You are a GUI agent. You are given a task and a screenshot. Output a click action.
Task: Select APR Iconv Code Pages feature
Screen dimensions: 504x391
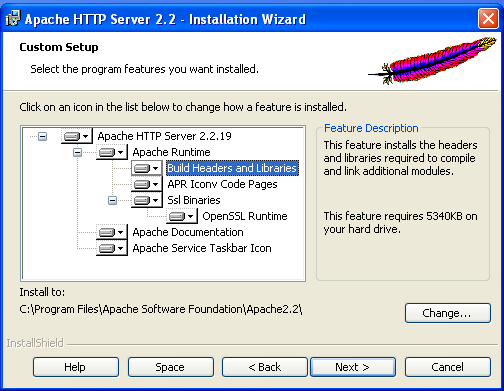[222, 184]
